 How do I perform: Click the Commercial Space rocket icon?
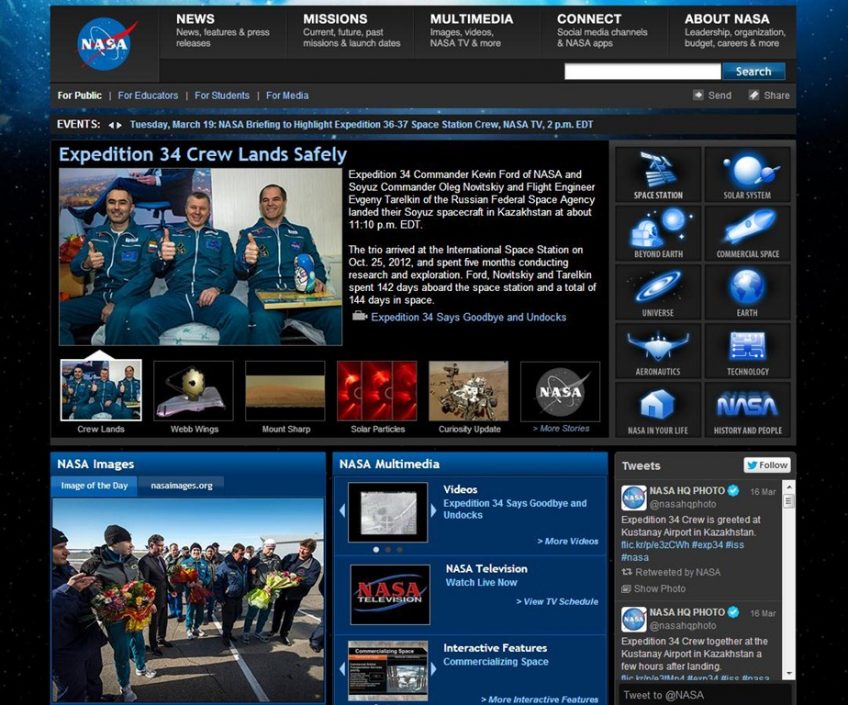[x=746, y=233]
